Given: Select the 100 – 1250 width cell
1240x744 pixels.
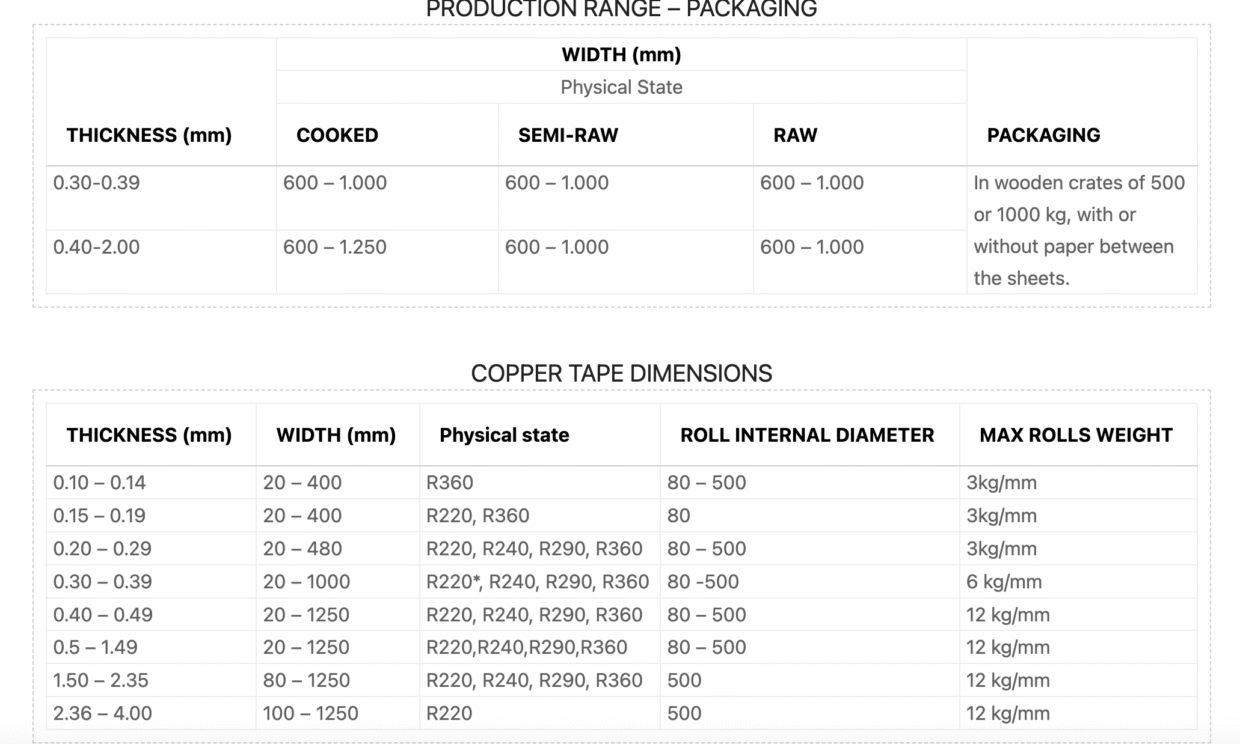Looking at the screenshot, I should coord(310,714).
